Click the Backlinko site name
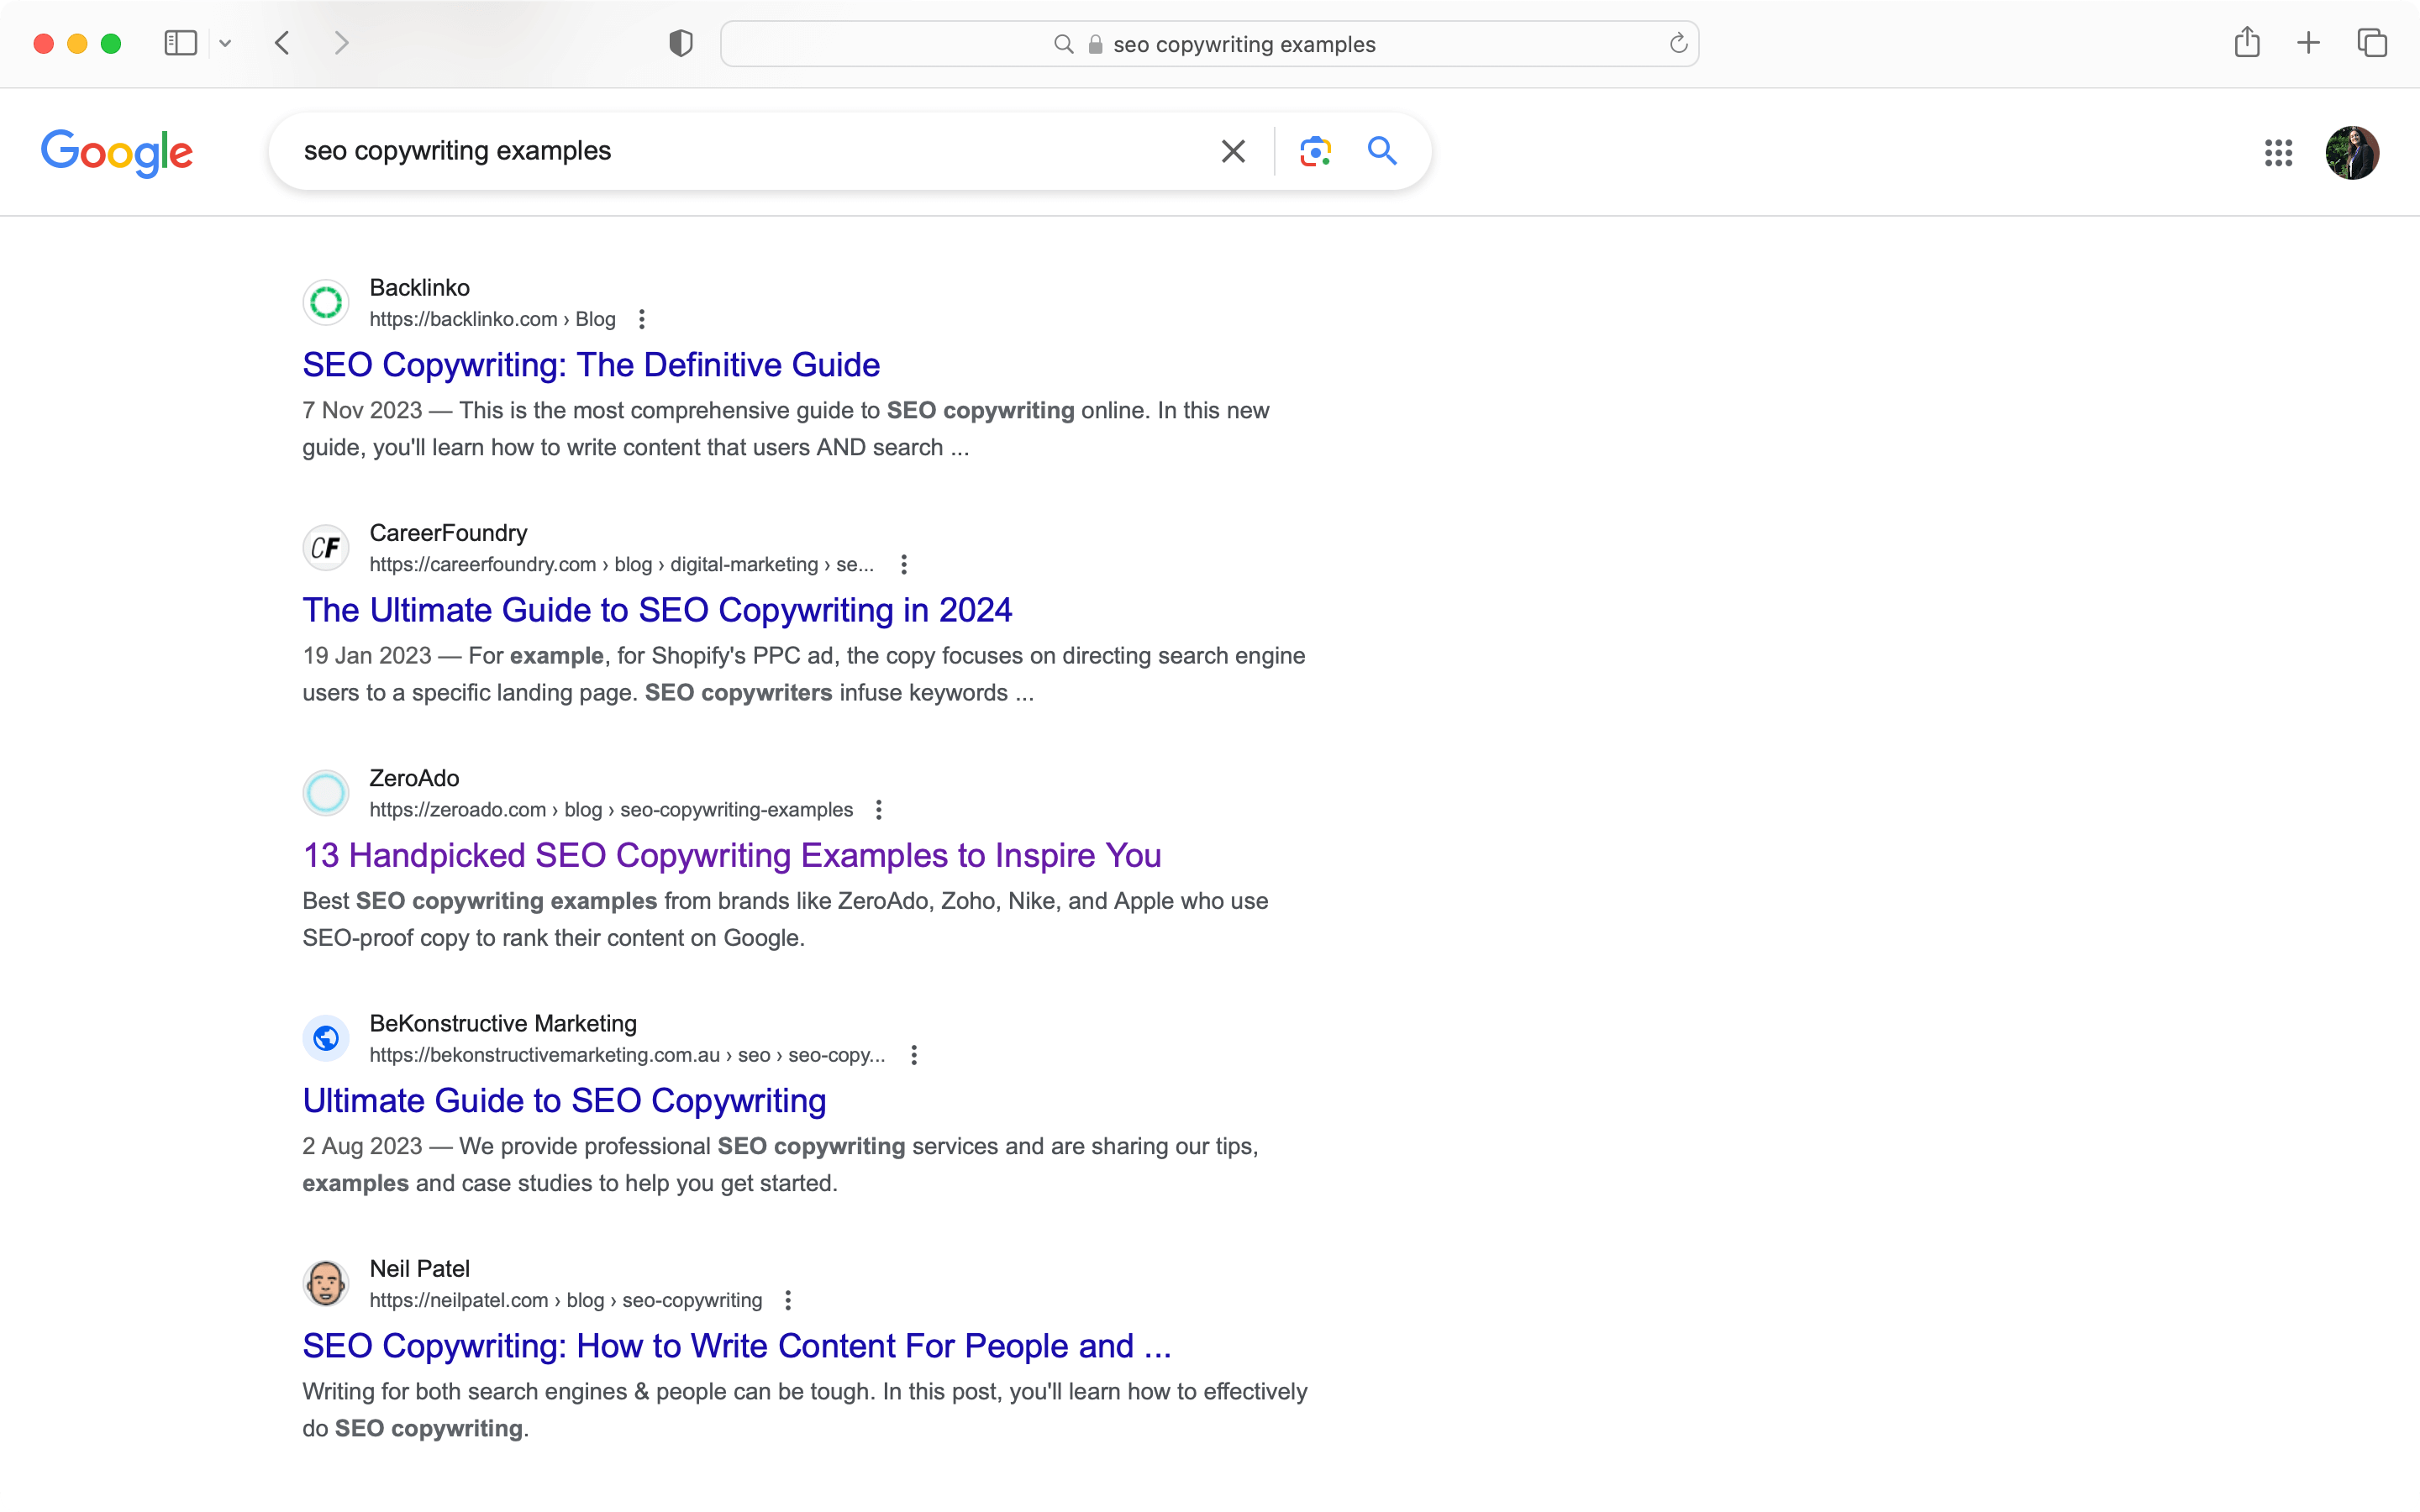Screen dimensions: 2420x1512 pos(419,288)
